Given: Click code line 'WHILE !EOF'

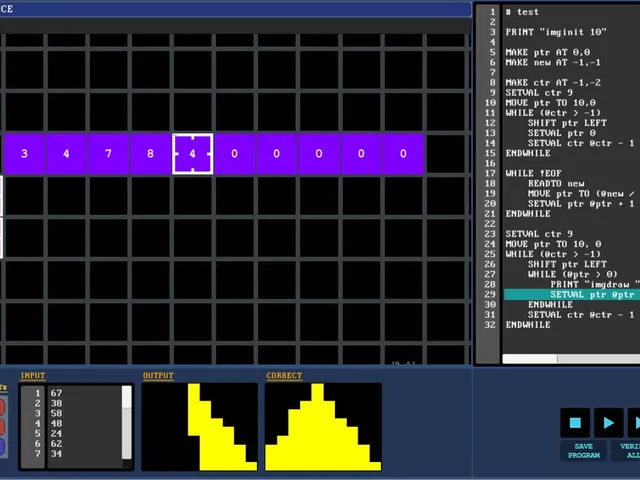Looking at the screenshot, I should click(533, 173).
